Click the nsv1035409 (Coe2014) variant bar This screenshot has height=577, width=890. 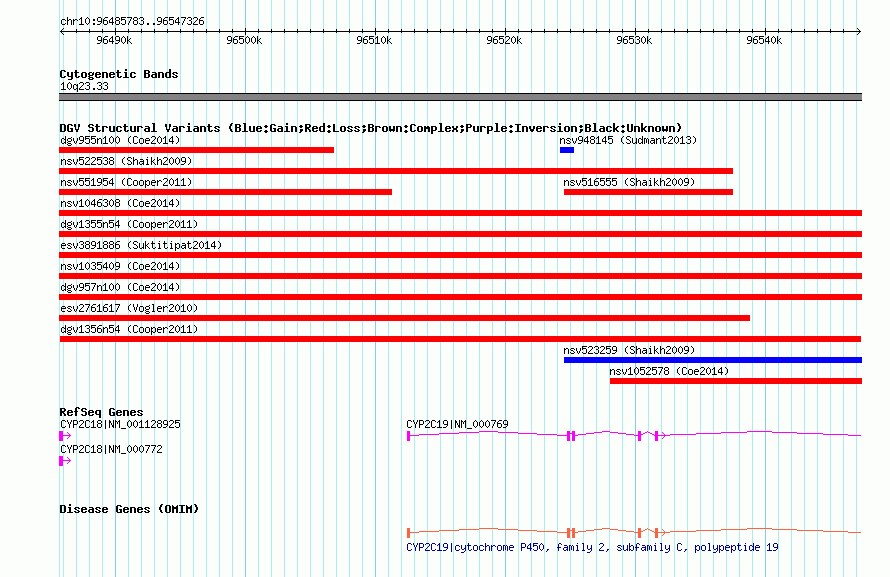coord(460,276)
